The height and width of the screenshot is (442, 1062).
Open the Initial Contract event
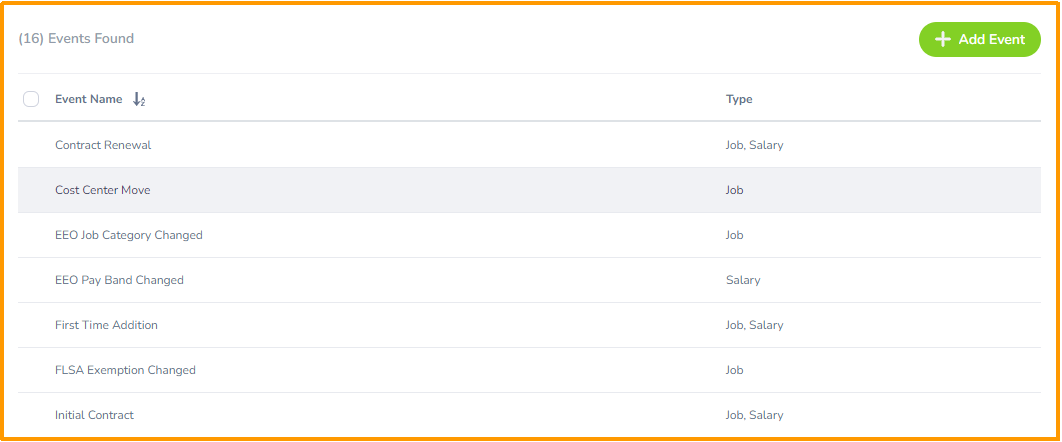point(94,415)
